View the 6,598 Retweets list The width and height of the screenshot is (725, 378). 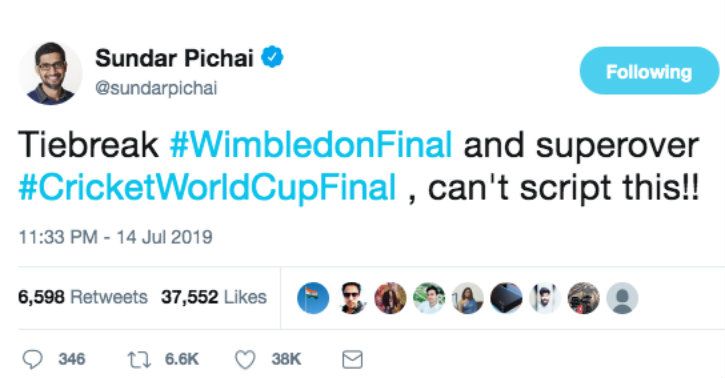[83, 297]
